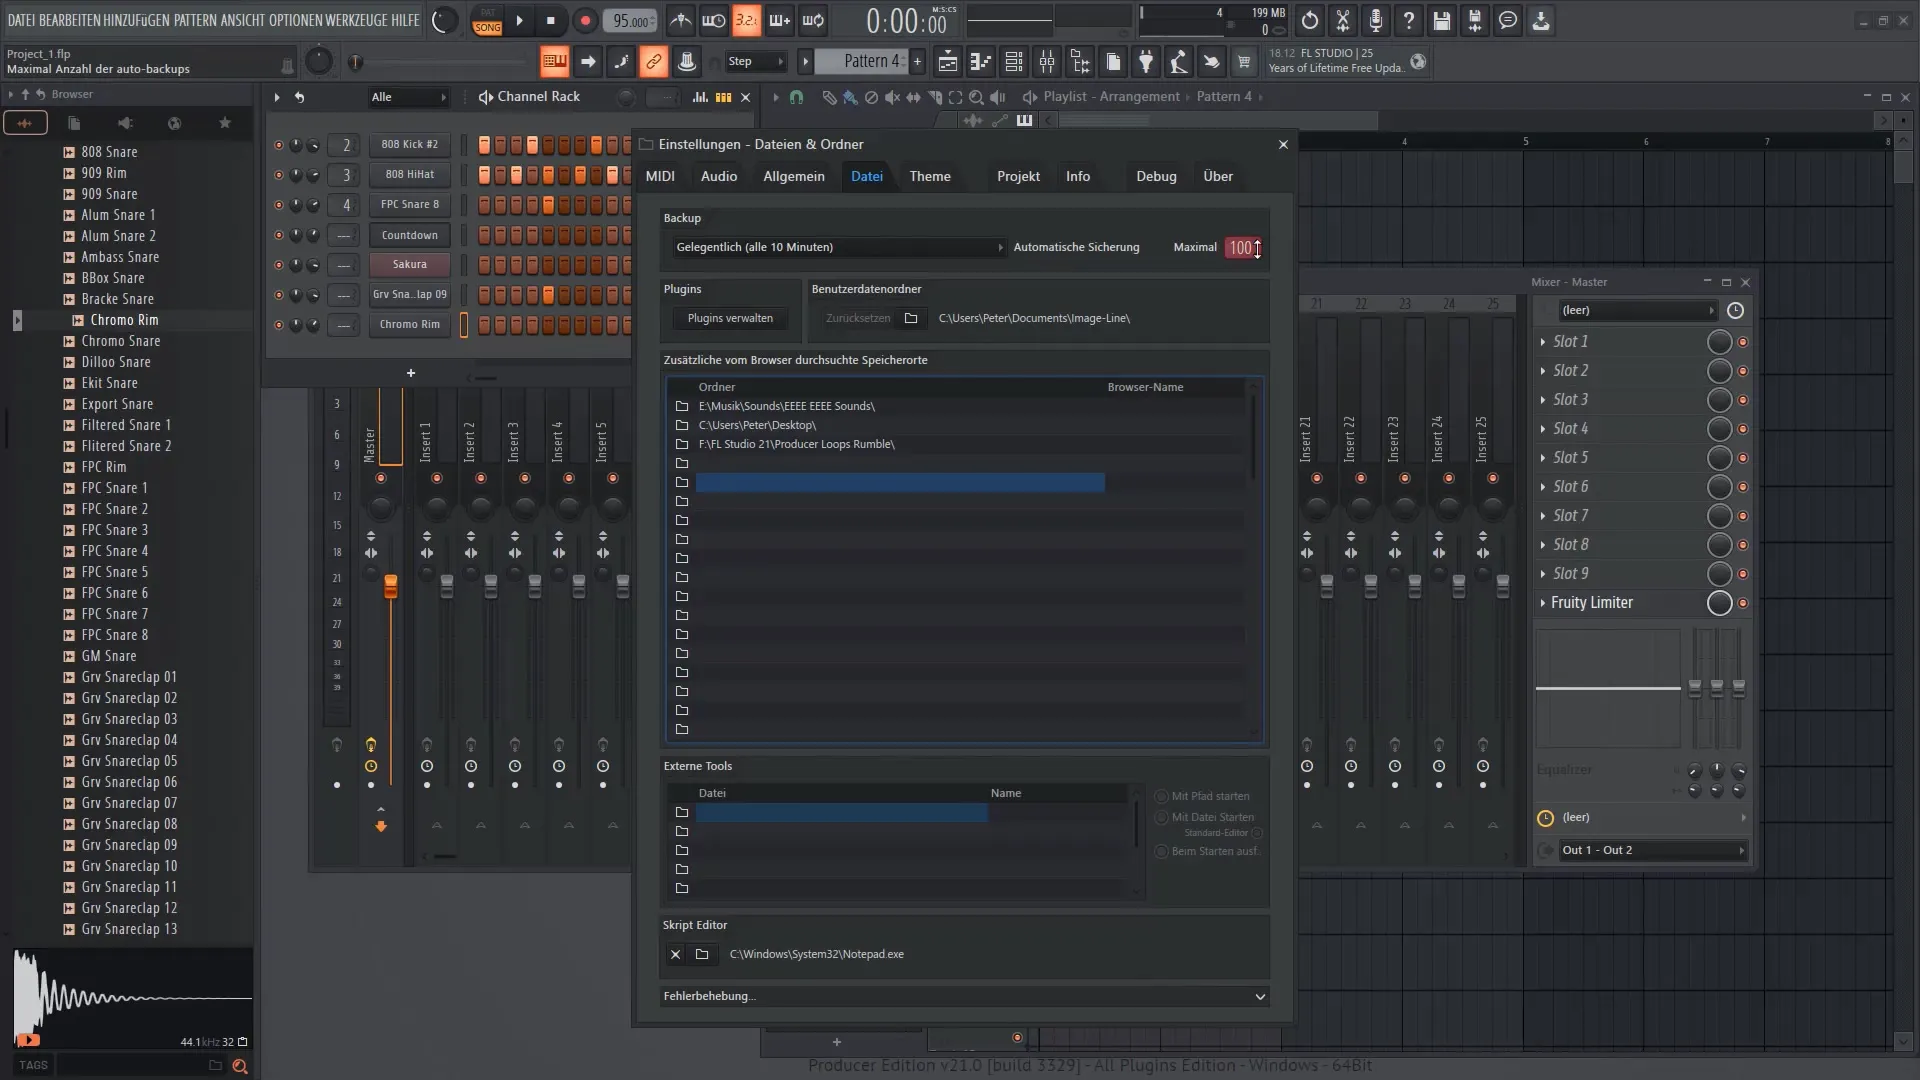Click the undo history icon in top toolbar
Screen dimensions: 1920x1080
pyautogui.click(x=1310, y=20)
